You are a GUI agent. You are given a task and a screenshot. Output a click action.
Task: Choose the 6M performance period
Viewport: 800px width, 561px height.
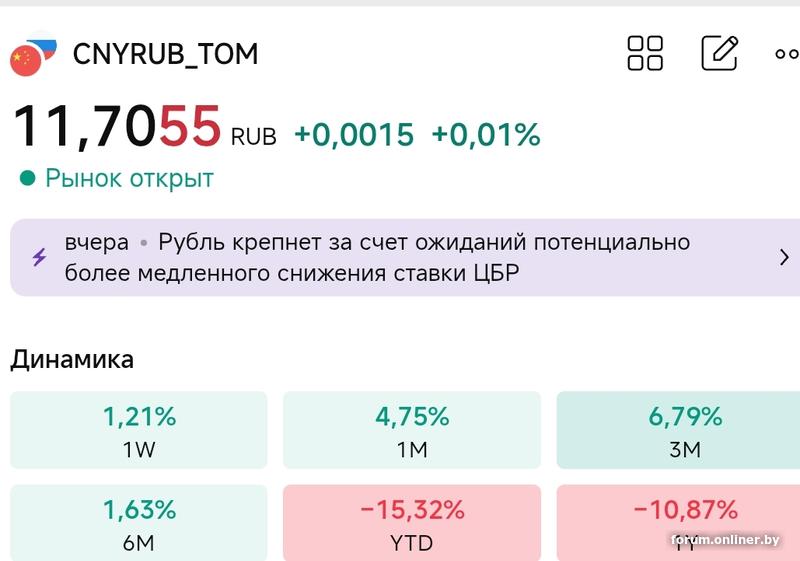pyautogui.click(x=139, y=523)
